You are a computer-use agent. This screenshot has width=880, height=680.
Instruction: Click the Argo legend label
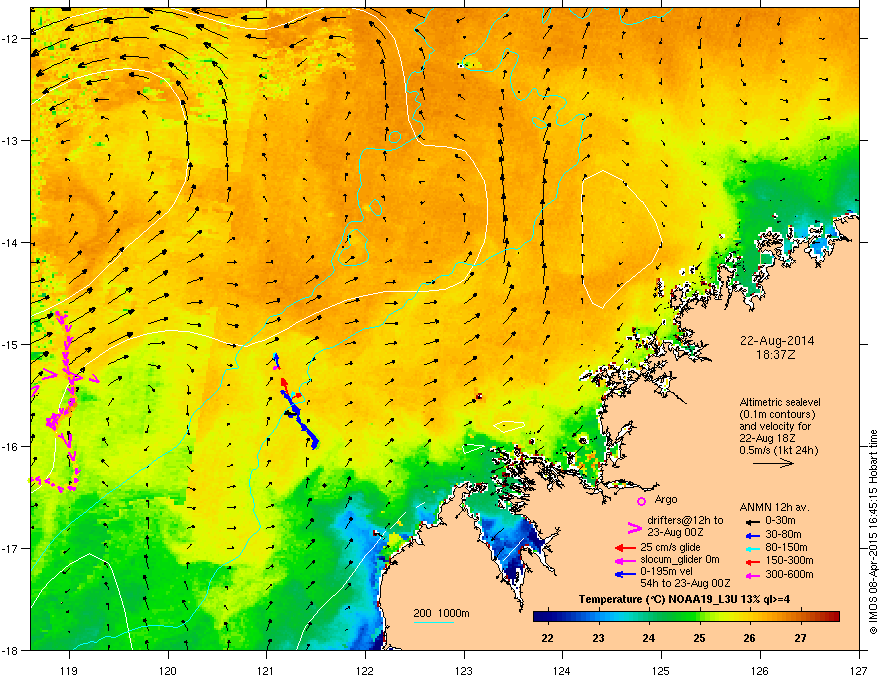(666, 499)
